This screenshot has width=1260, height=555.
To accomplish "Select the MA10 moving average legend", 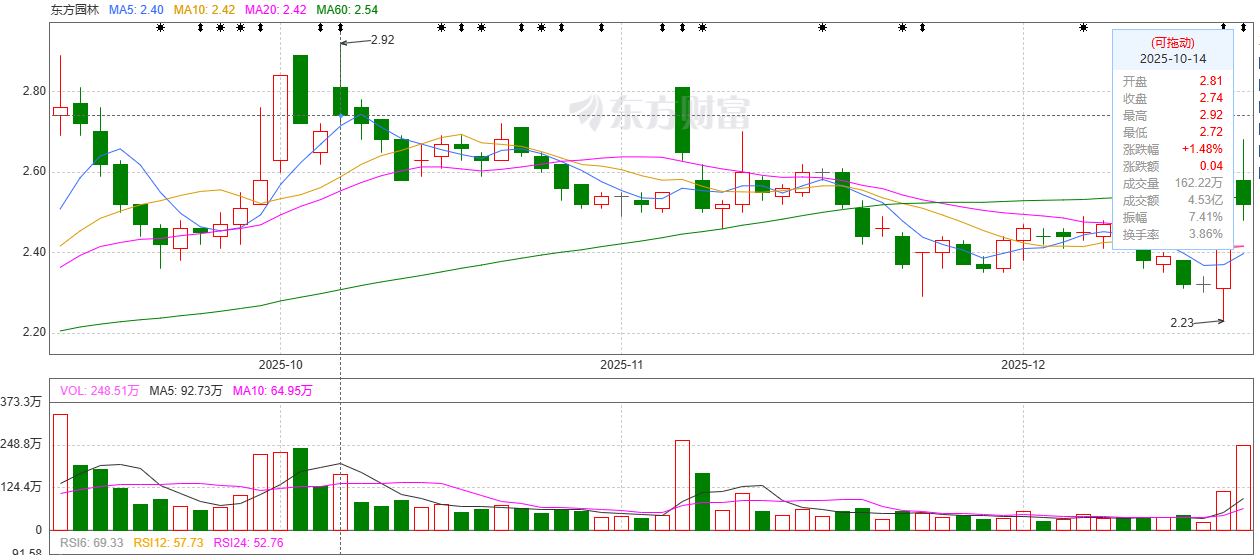I will (205, 9).
